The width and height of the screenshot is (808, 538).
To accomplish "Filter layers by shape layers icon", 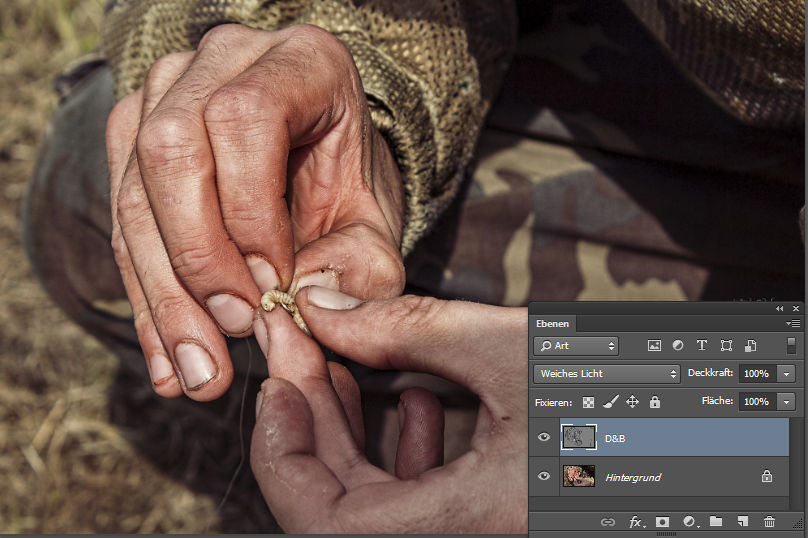I will click(726, 346).
